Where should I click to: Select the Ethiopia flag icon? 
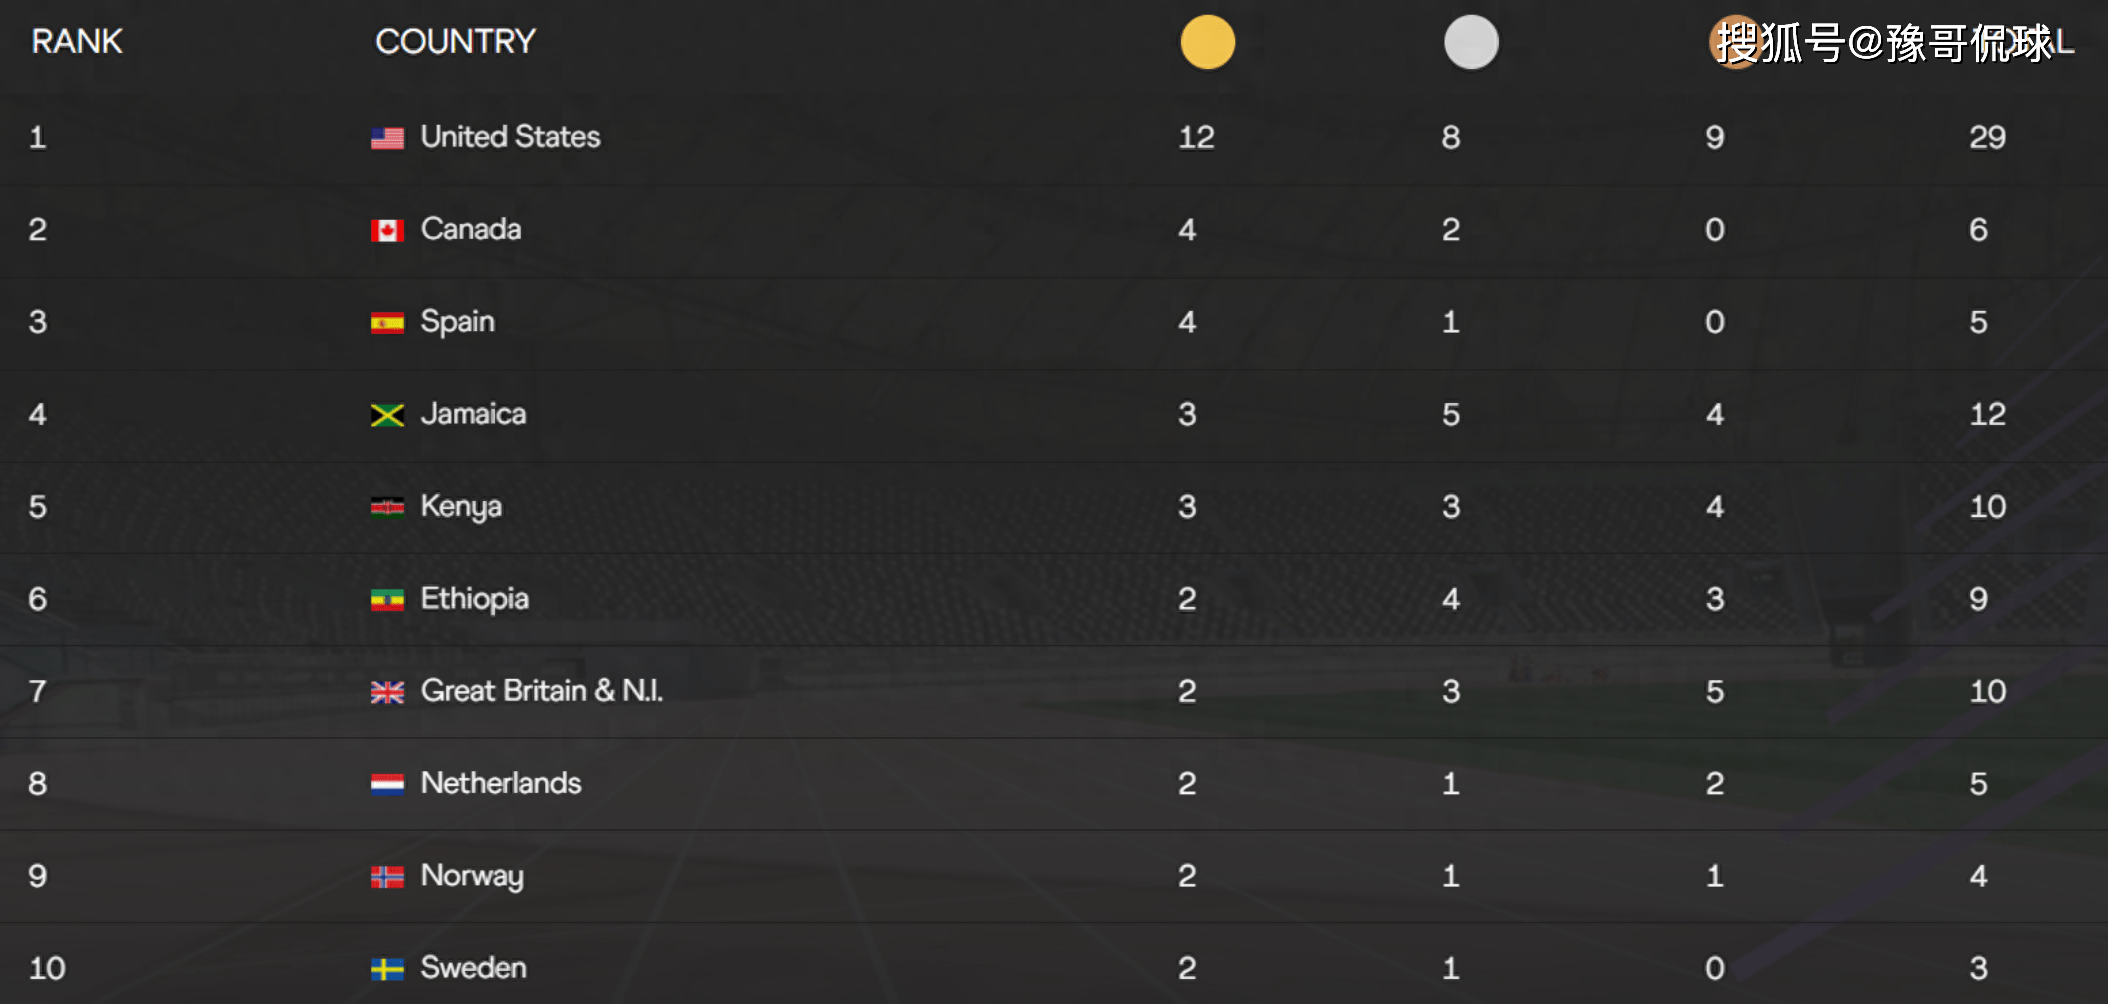tap(387, 600)
